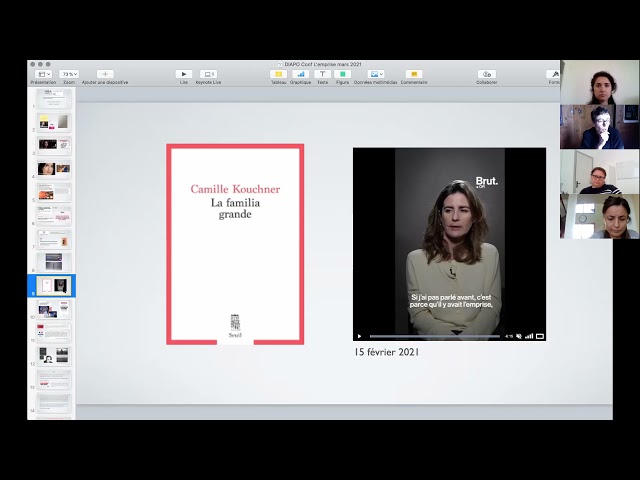Image resolution: width=640 pixels, height=480 pixels.
Task: Select second participant video tile with dark-haired person
Action: point(600,127)
